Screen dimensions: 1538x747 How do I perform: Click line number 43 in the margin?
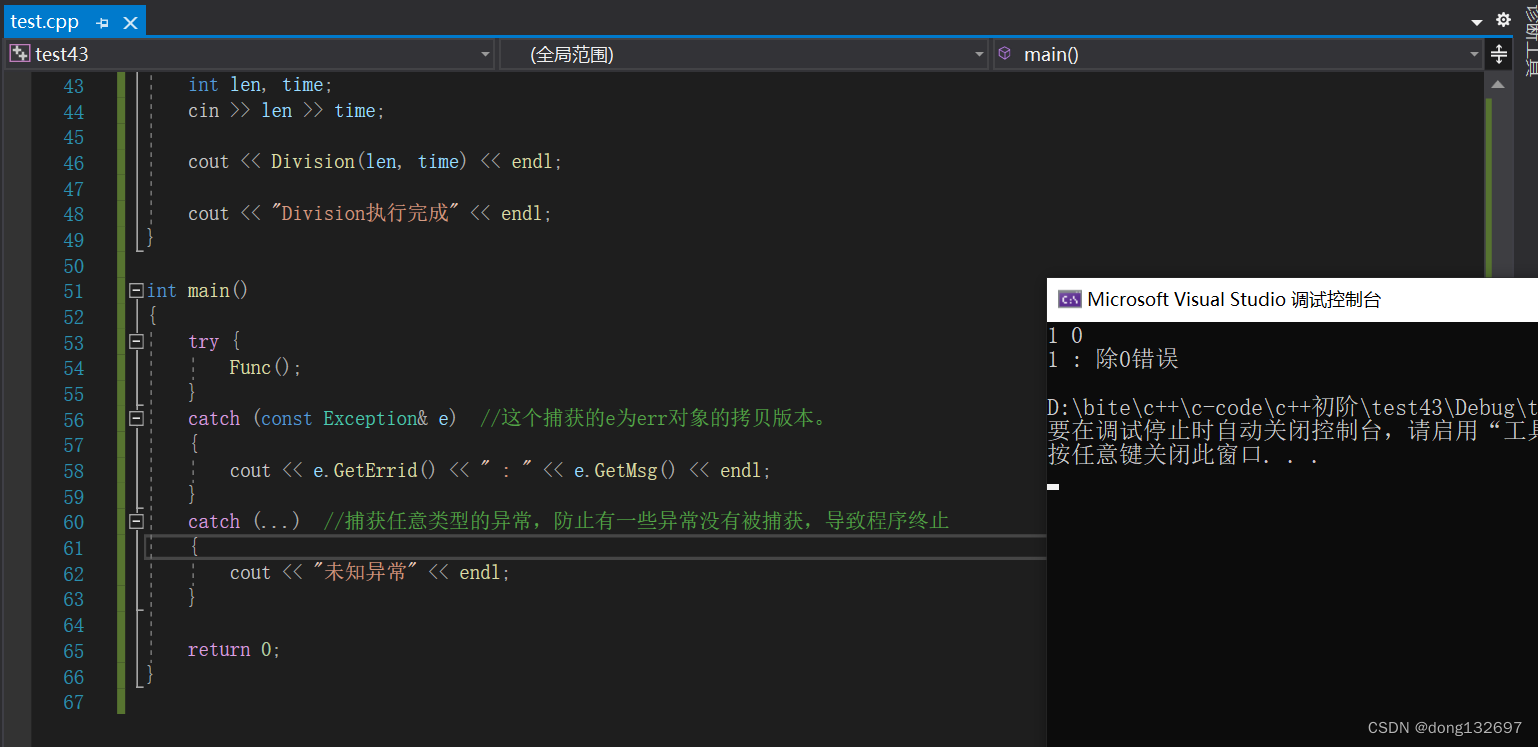coord(73,86)
